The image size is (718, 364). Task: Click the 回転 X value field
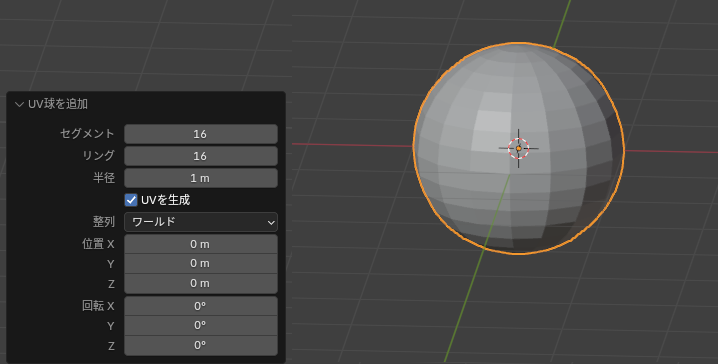201,305
